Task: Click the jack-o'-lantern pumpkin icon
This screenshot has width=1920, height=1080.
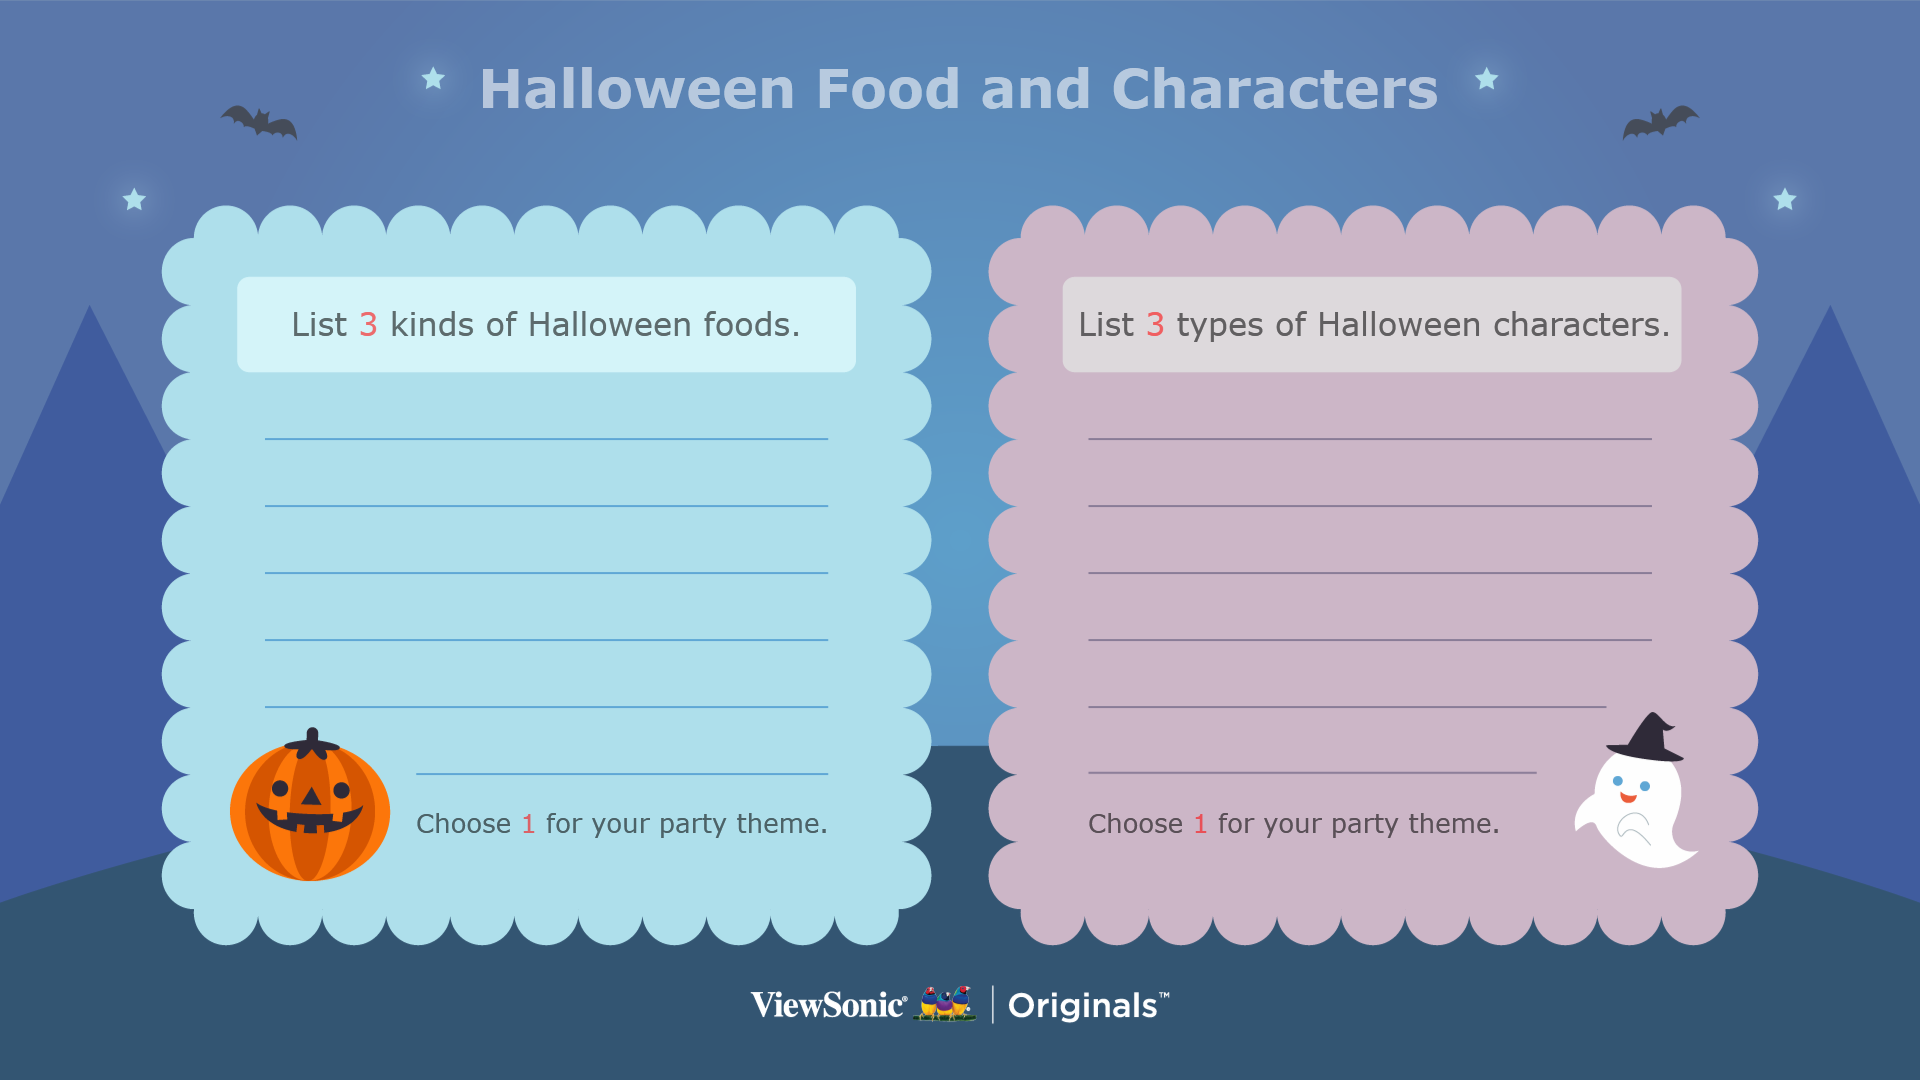Action: pyautogui.click(x=310, y=805)
